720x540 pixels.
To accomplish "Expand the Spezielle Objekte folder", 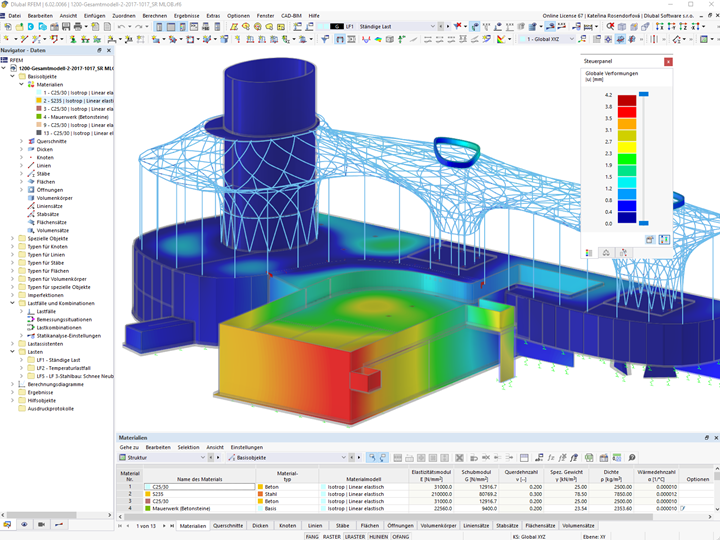I will [x=12, y=238].
